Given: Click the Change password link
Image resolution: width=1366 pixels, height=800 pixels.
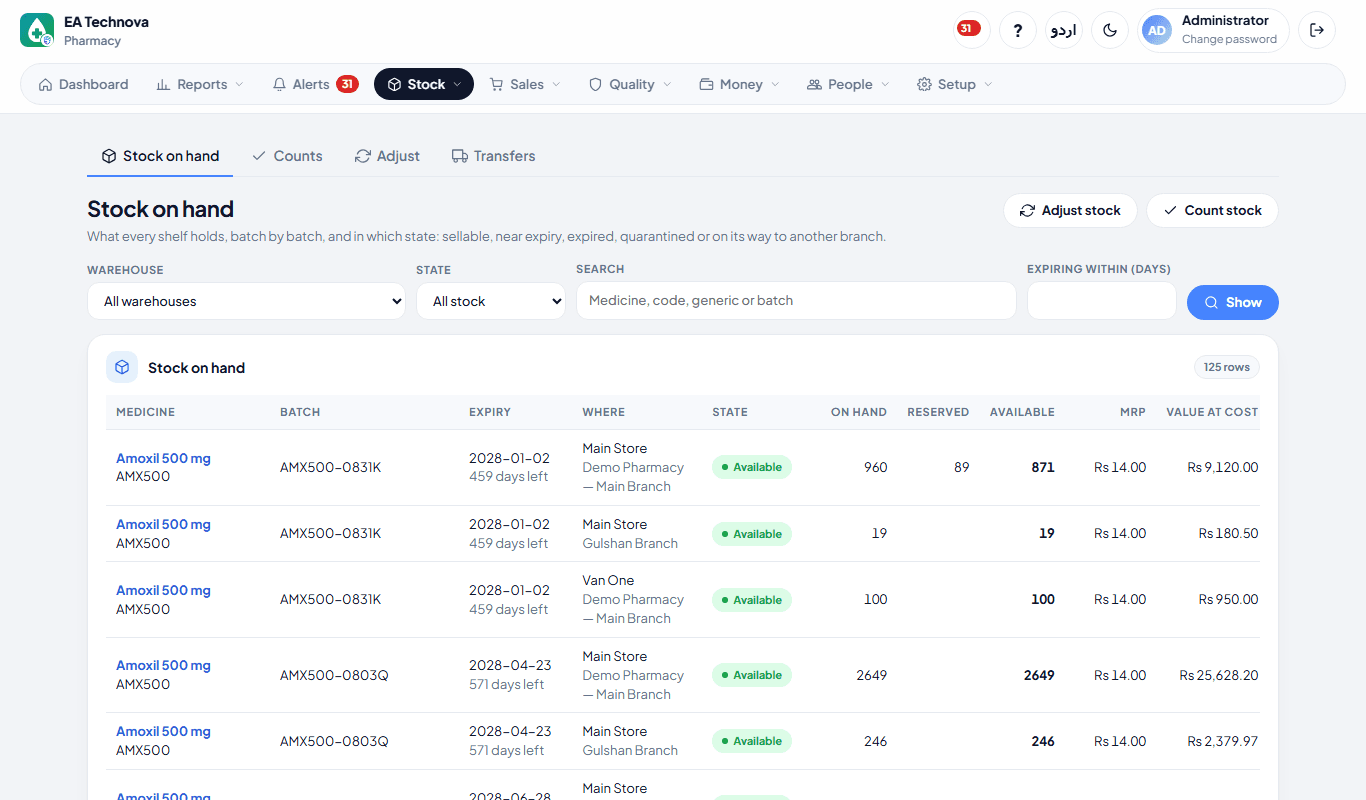Looking at the screenshot, I should (1229, 40).
